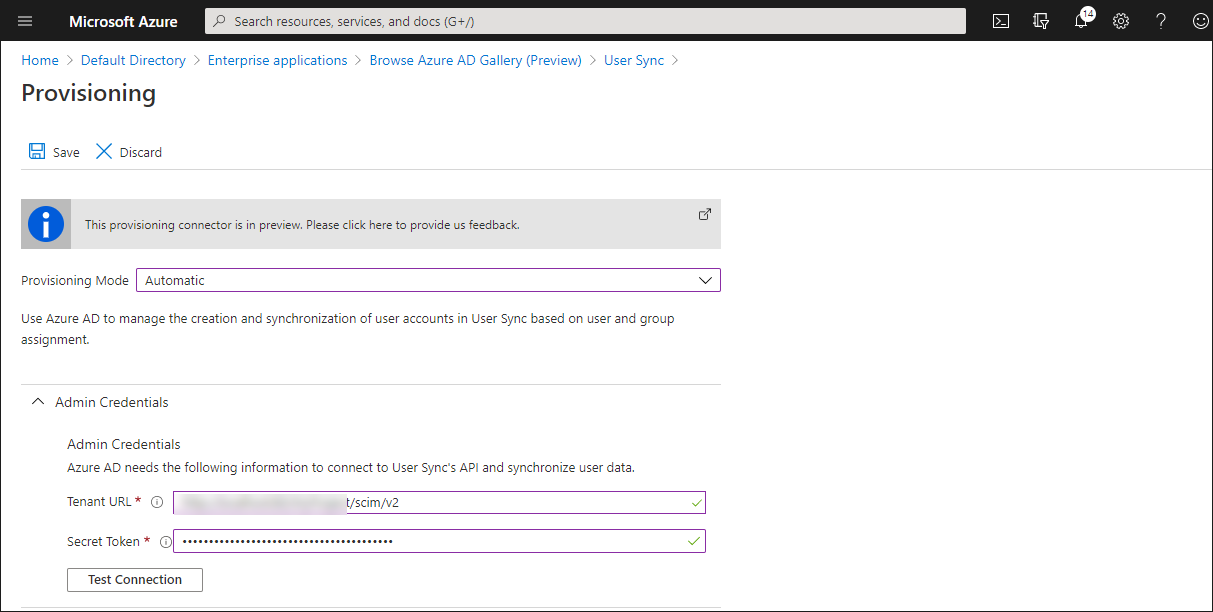Click the Test Connection button
This screenshot has width=1213, height=612.
click(135, 580)
